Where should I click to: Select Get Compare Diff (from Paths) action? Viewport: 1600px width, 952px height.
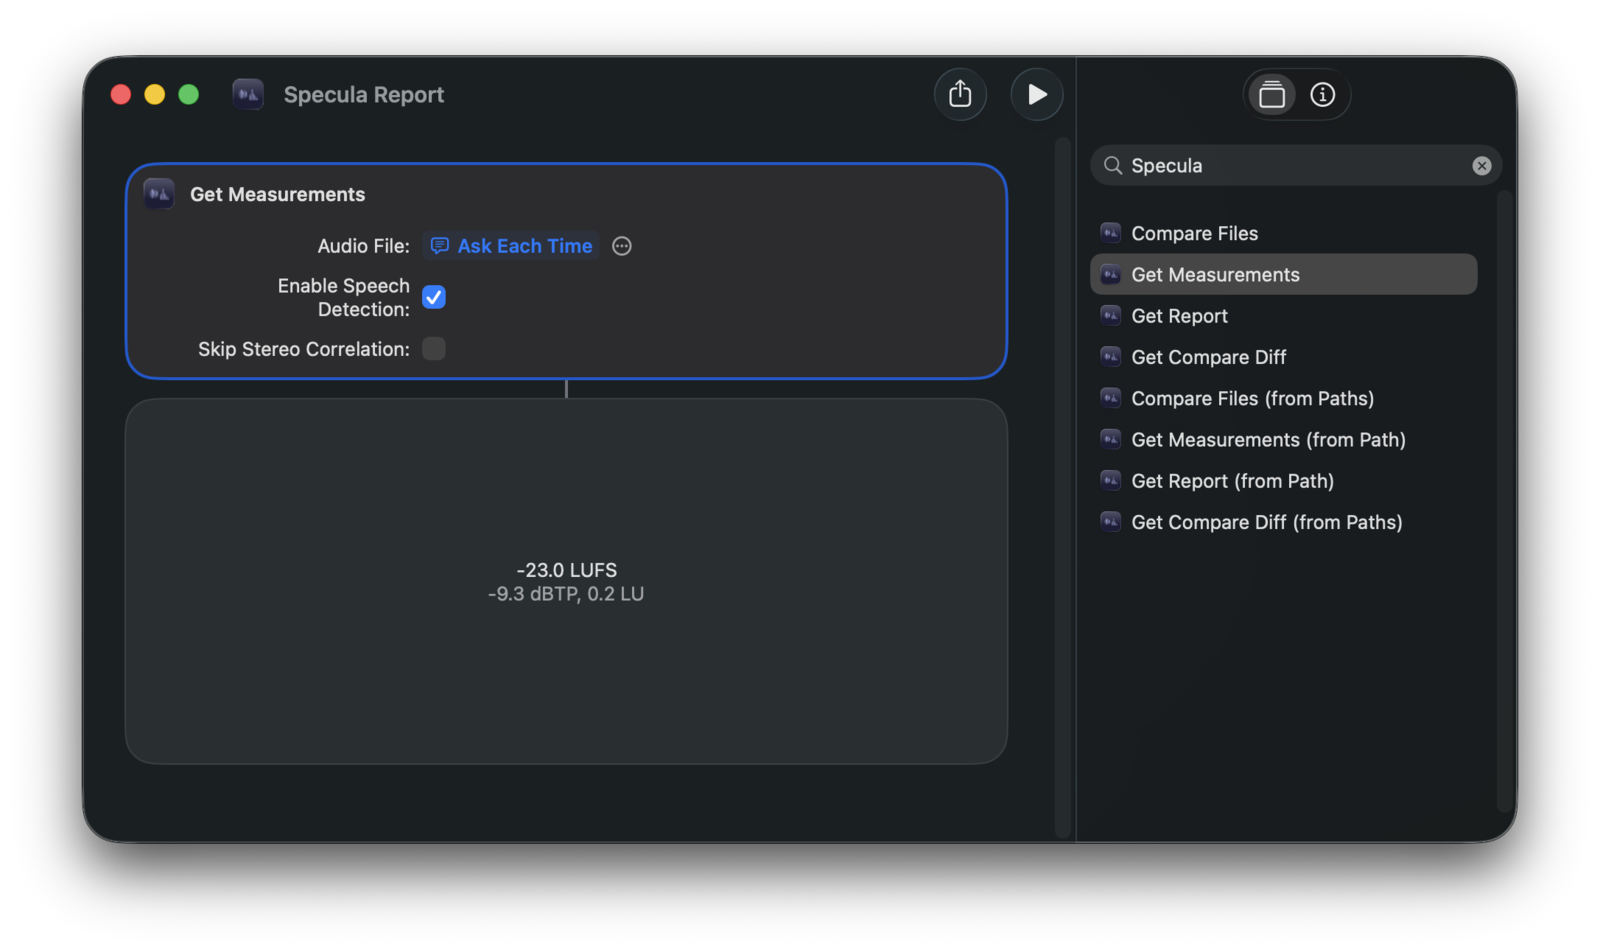1283,522
